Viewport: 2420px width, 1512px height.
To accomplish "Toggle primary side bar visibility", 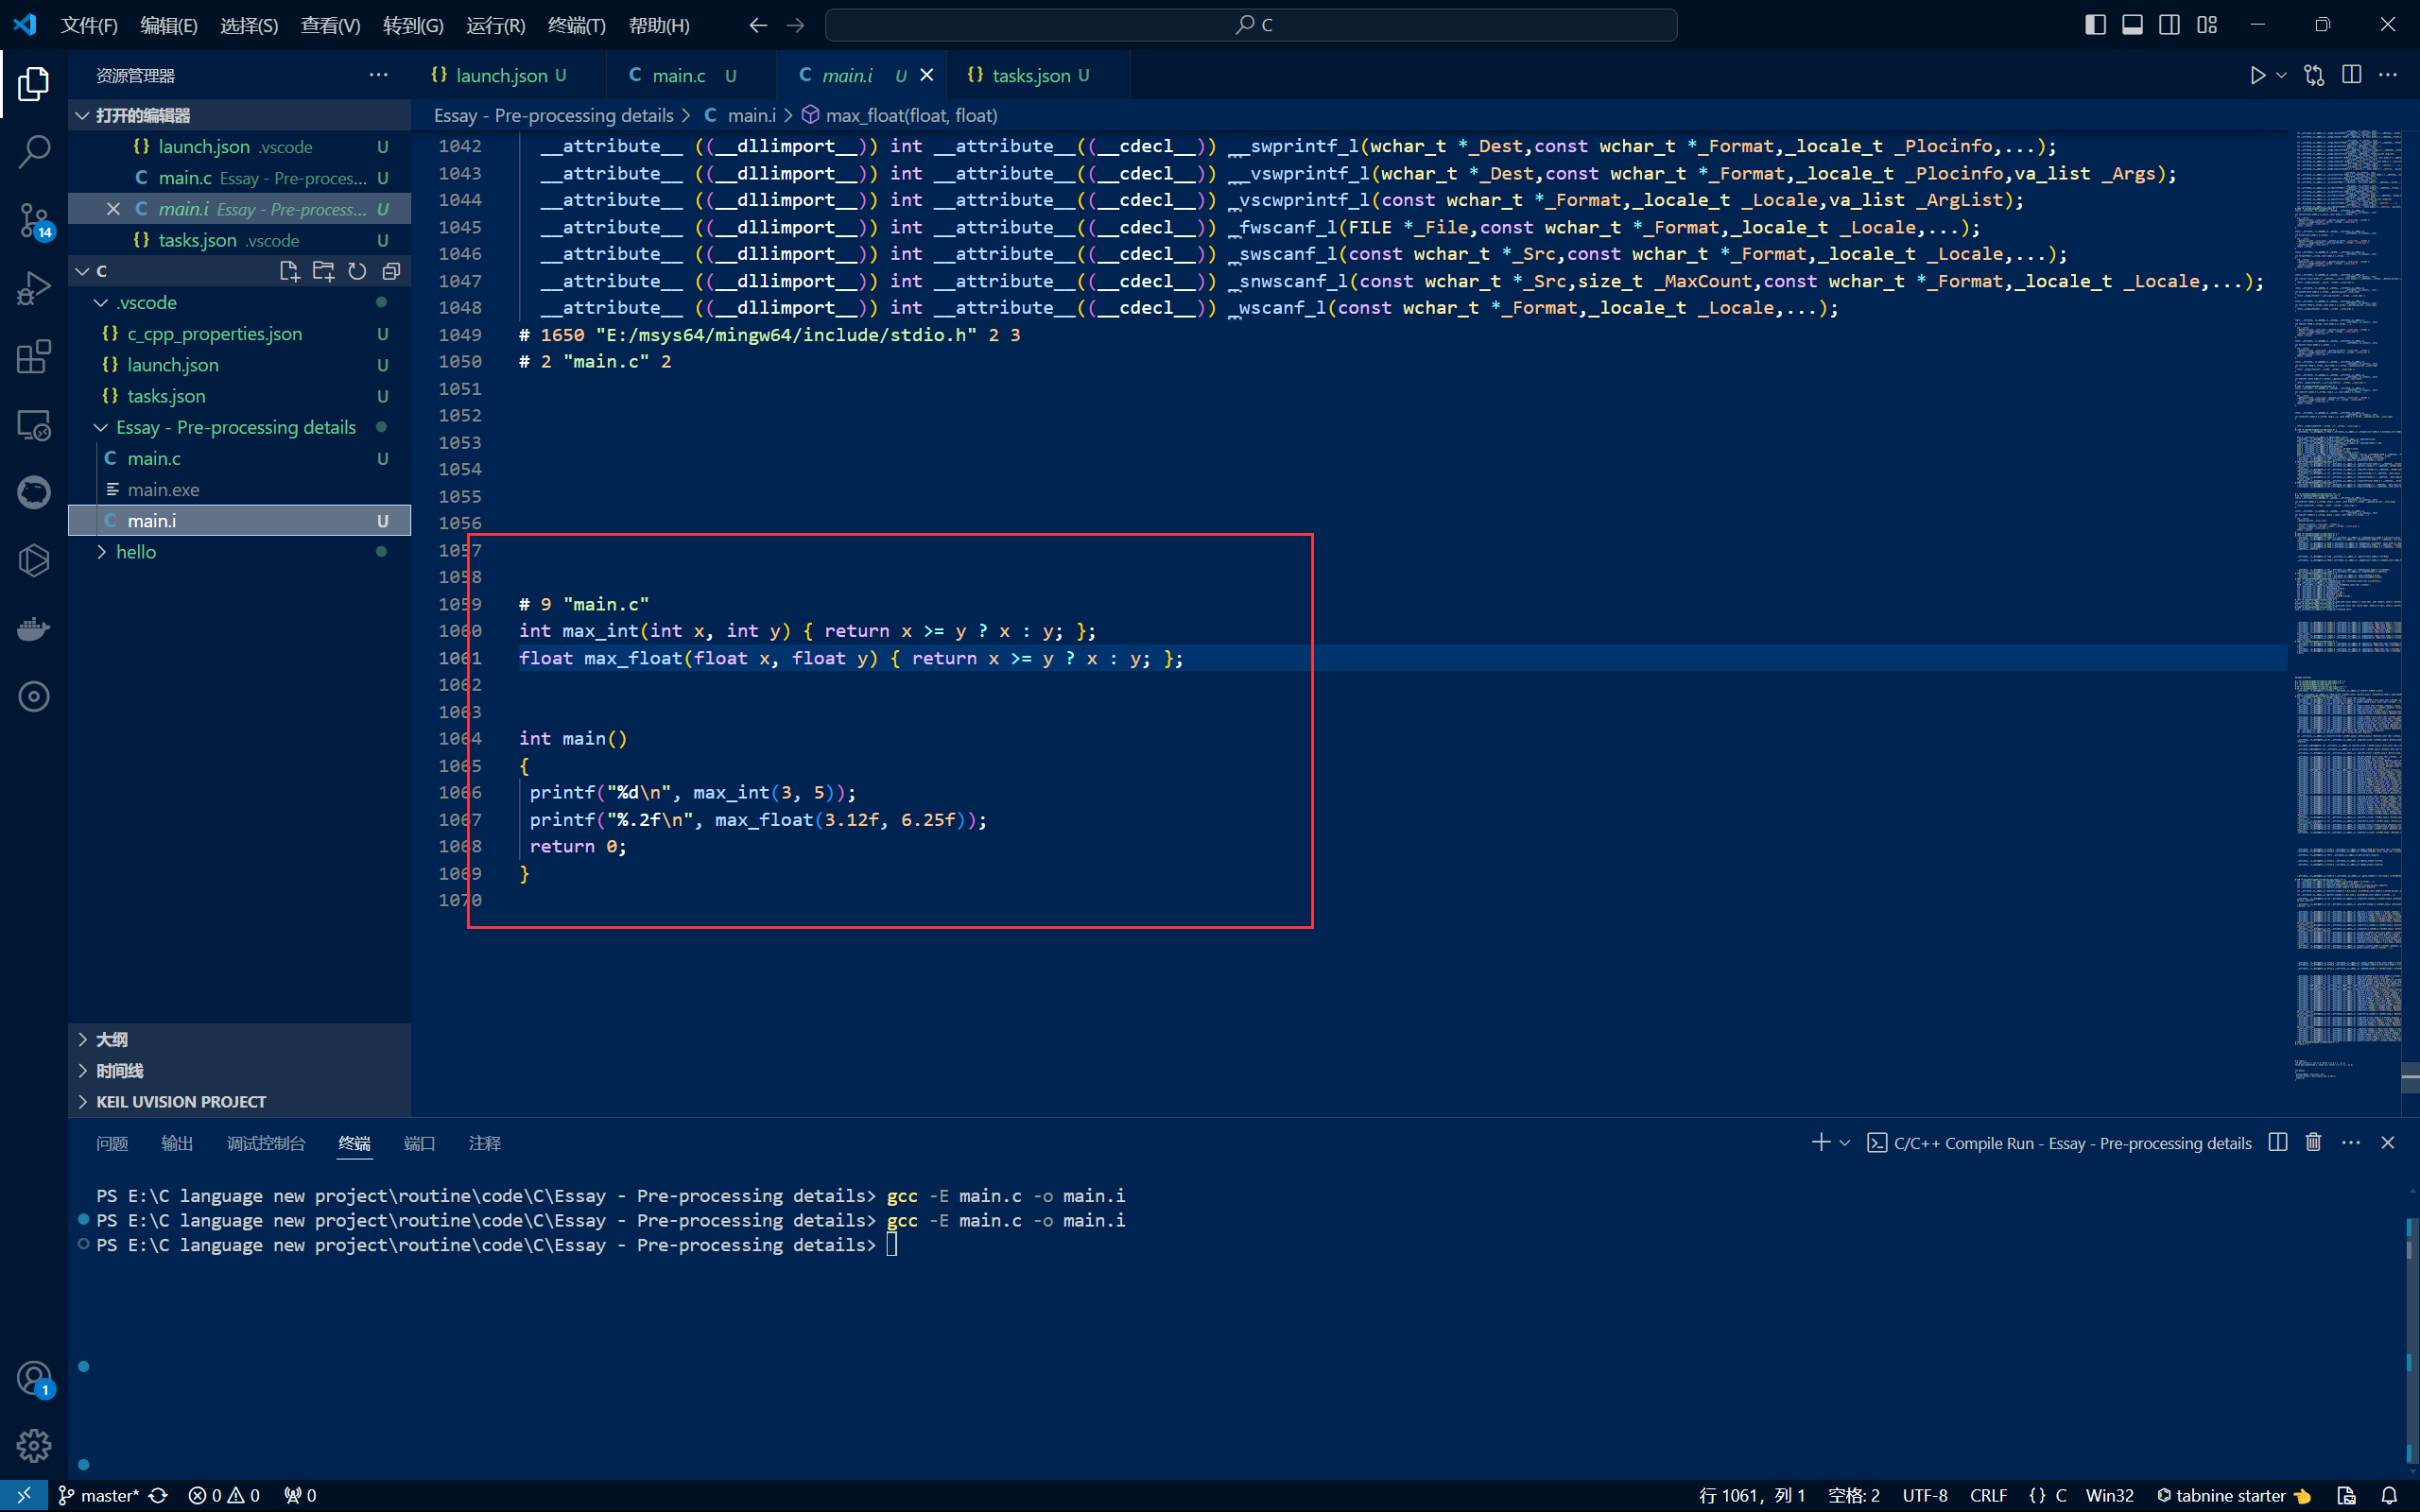I will [x=2095, y=25].
